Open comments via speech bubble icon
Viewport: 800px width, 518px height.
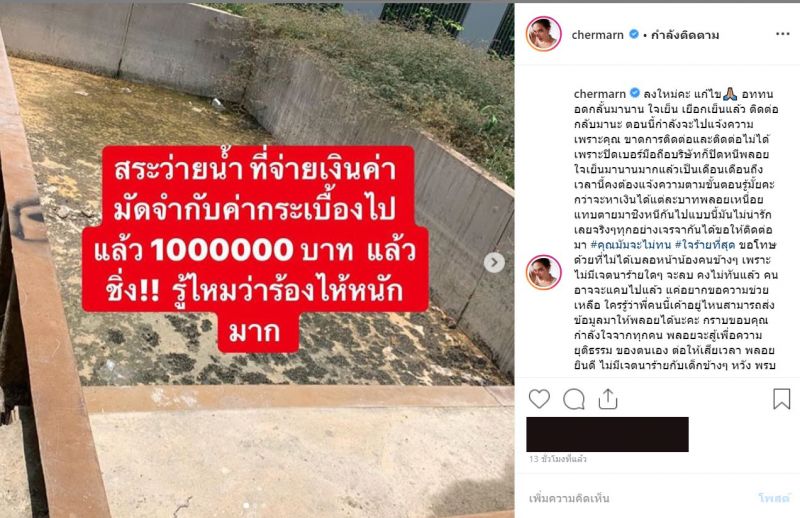(x=573, y=399)
